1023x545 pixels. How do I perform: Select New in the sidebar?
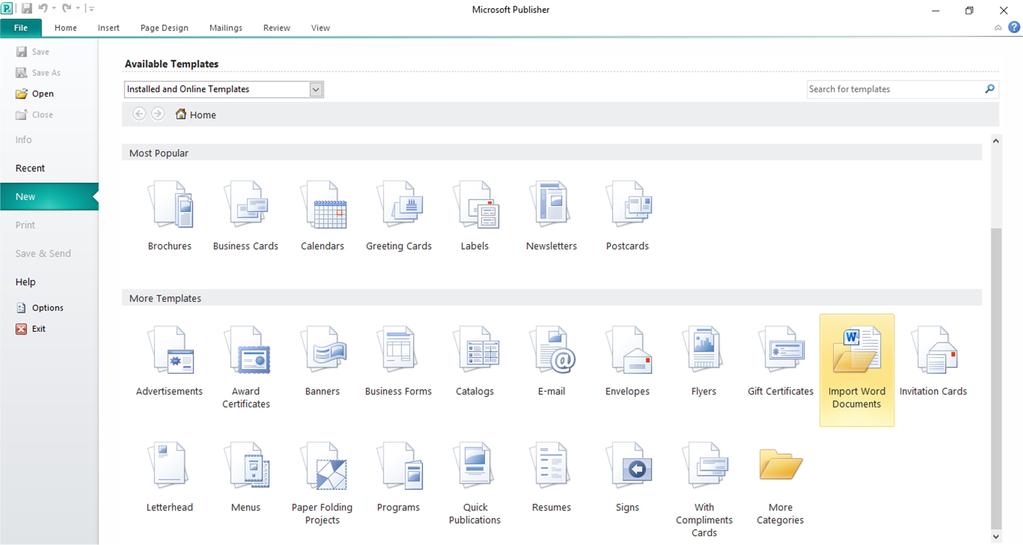coord(49,196)
